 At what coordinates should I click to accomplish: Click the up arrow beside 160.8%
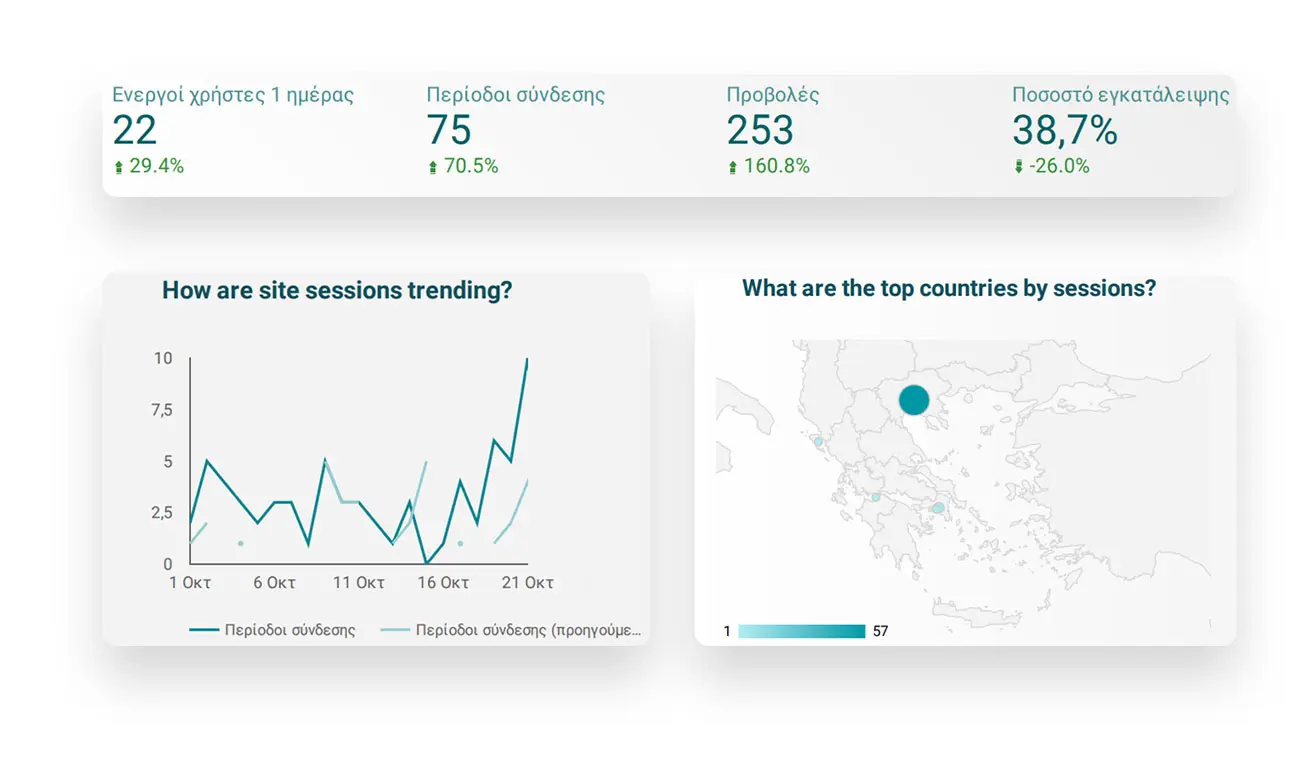pyautogui.click(x=733, y=168)
